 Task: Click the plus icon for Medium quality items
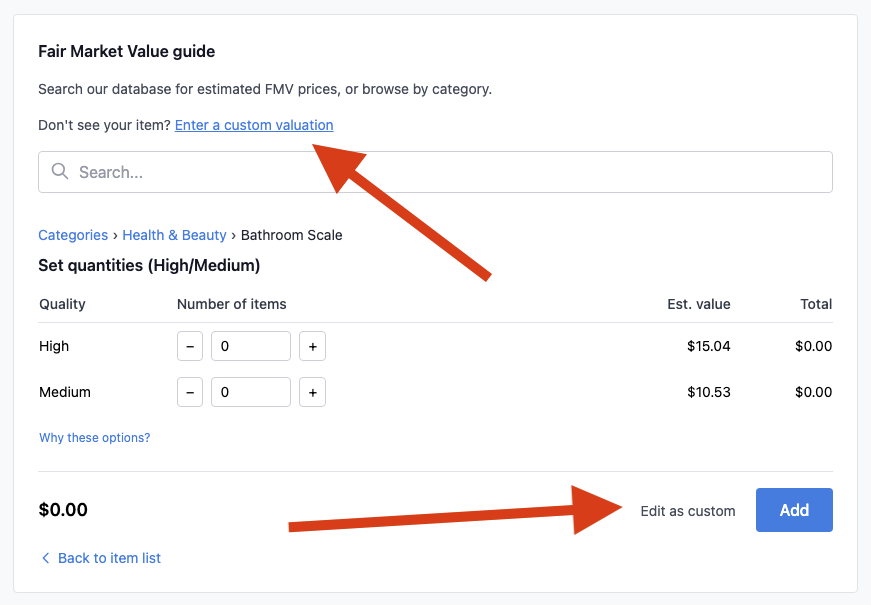pos(312,392)
